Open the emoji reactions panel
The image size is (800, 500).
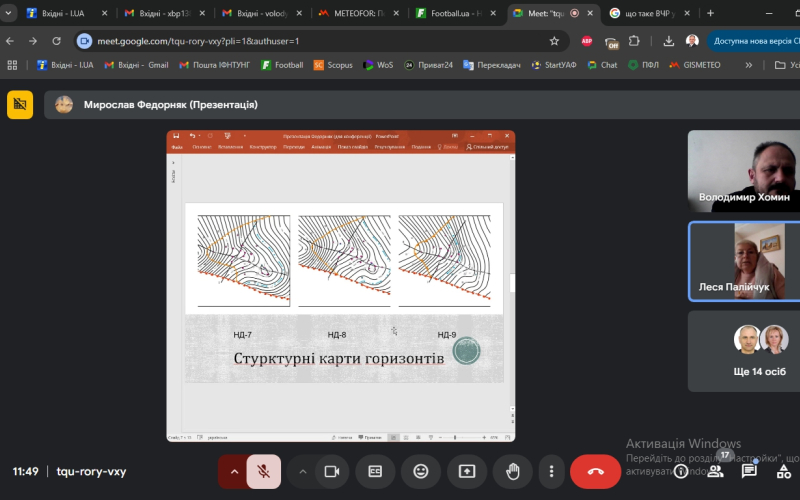pyautogui.click(x=420, y=471)
